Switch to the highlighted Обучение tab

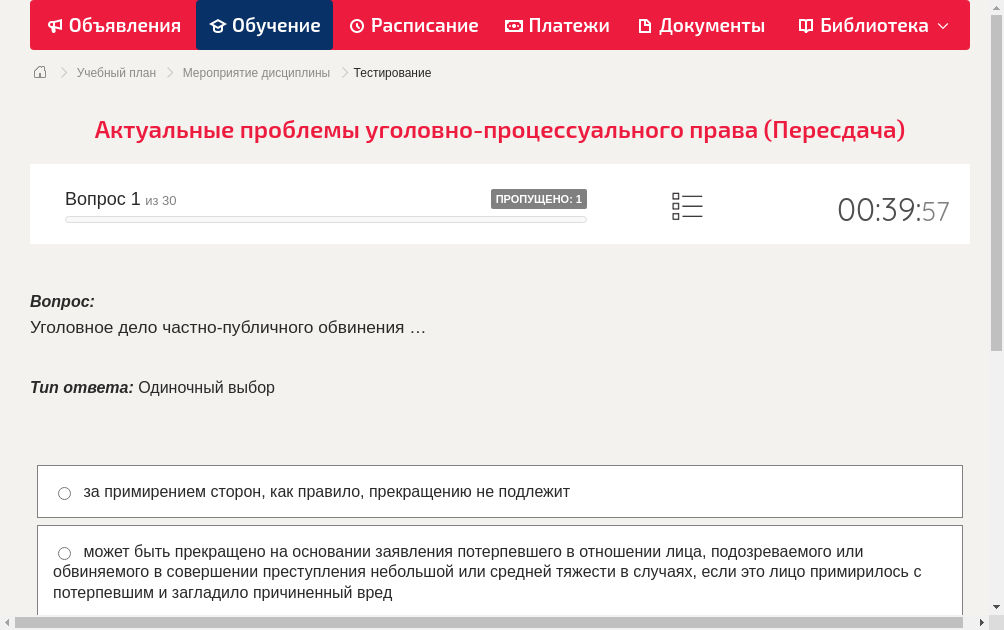coord(264,25)
